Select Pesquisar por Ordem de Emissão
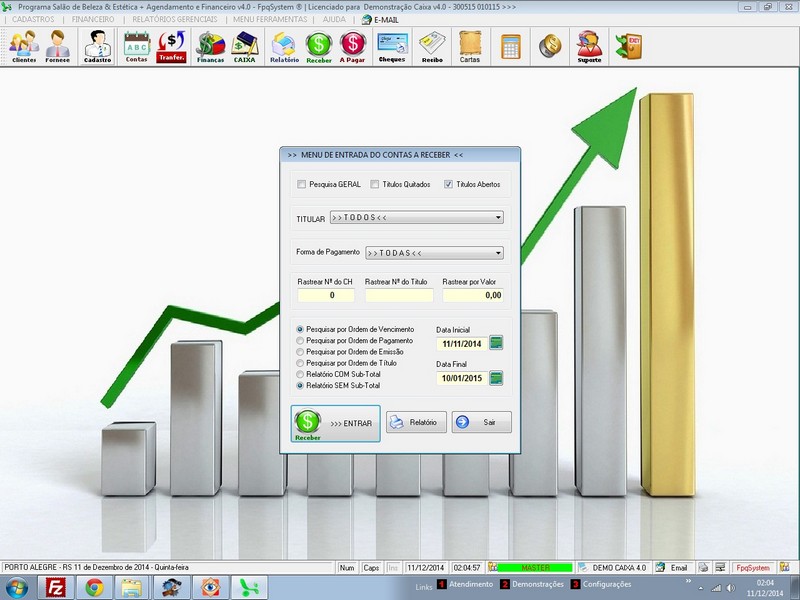 301,352
